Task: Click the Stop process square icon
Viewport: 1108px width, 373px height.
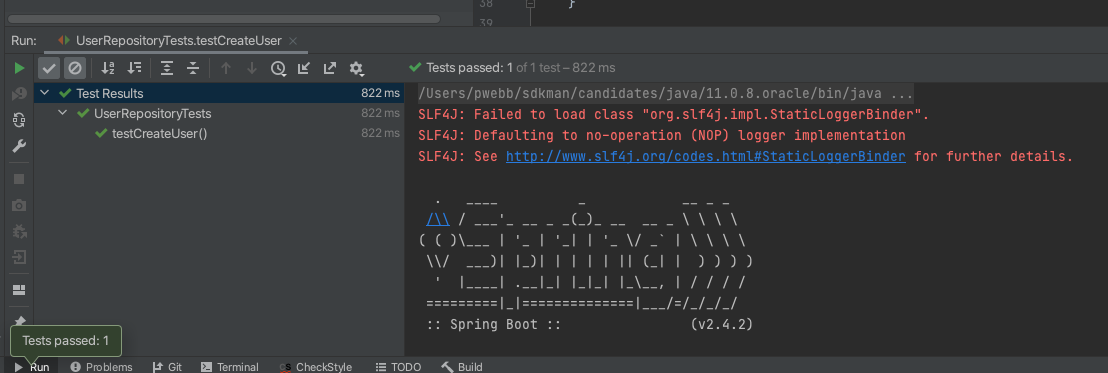Action: [19, 179]
